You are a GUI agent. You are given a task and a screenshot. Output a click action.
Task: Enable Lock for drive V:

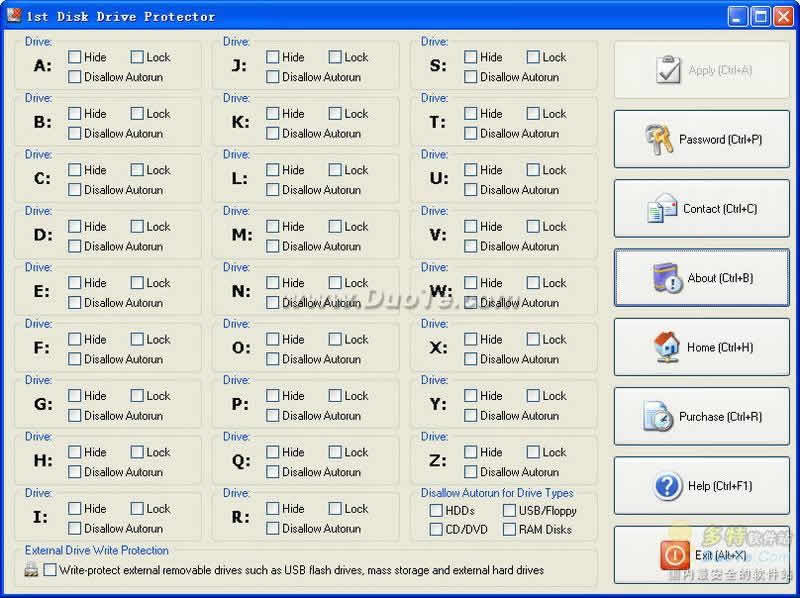pos(533,226)
